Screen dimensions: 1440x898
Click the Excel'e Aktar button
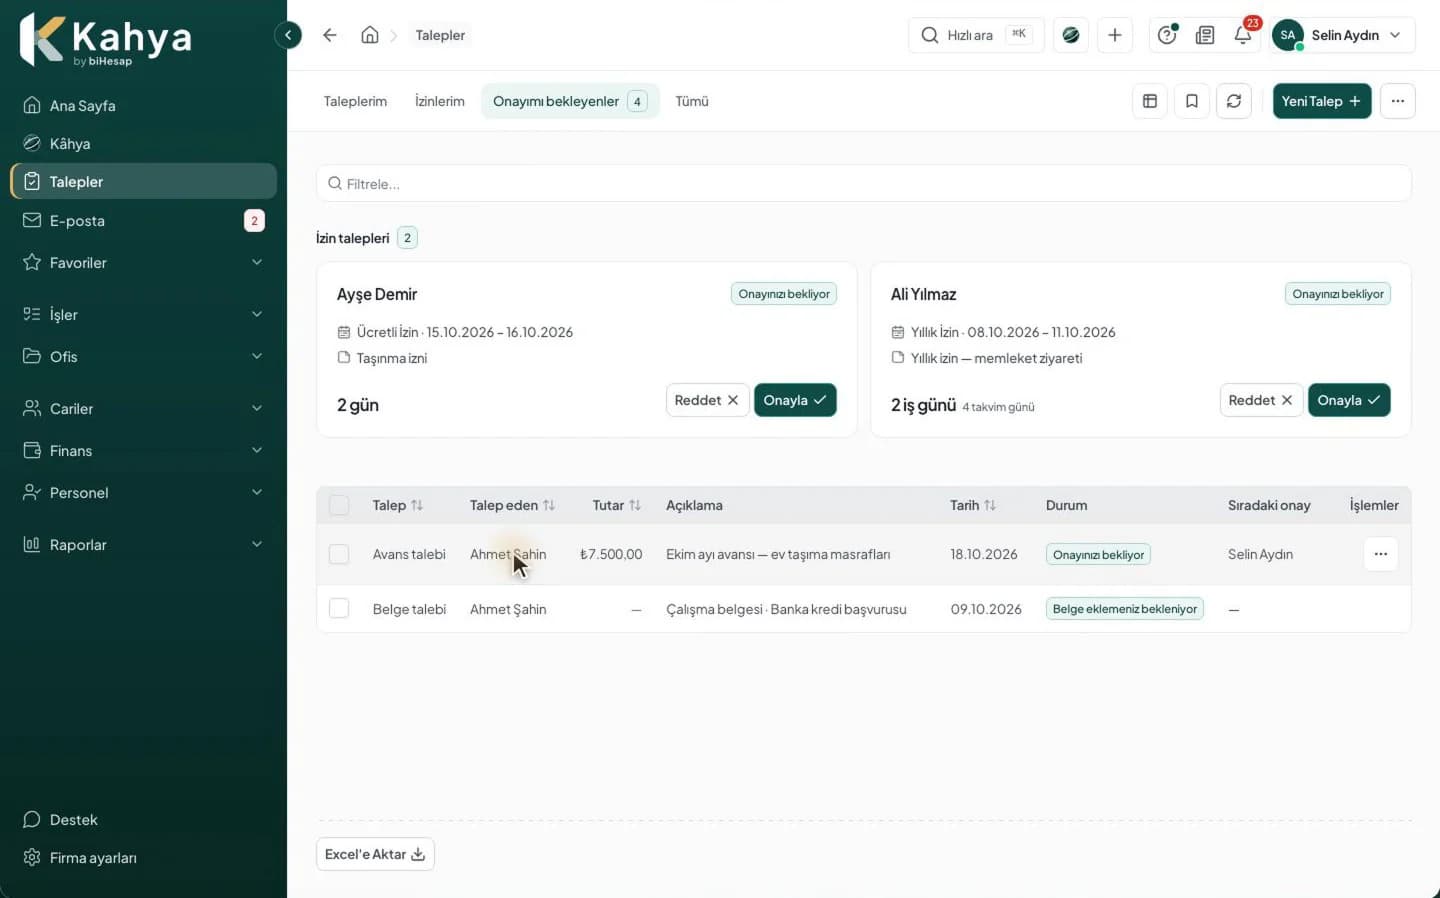point(375,854)
